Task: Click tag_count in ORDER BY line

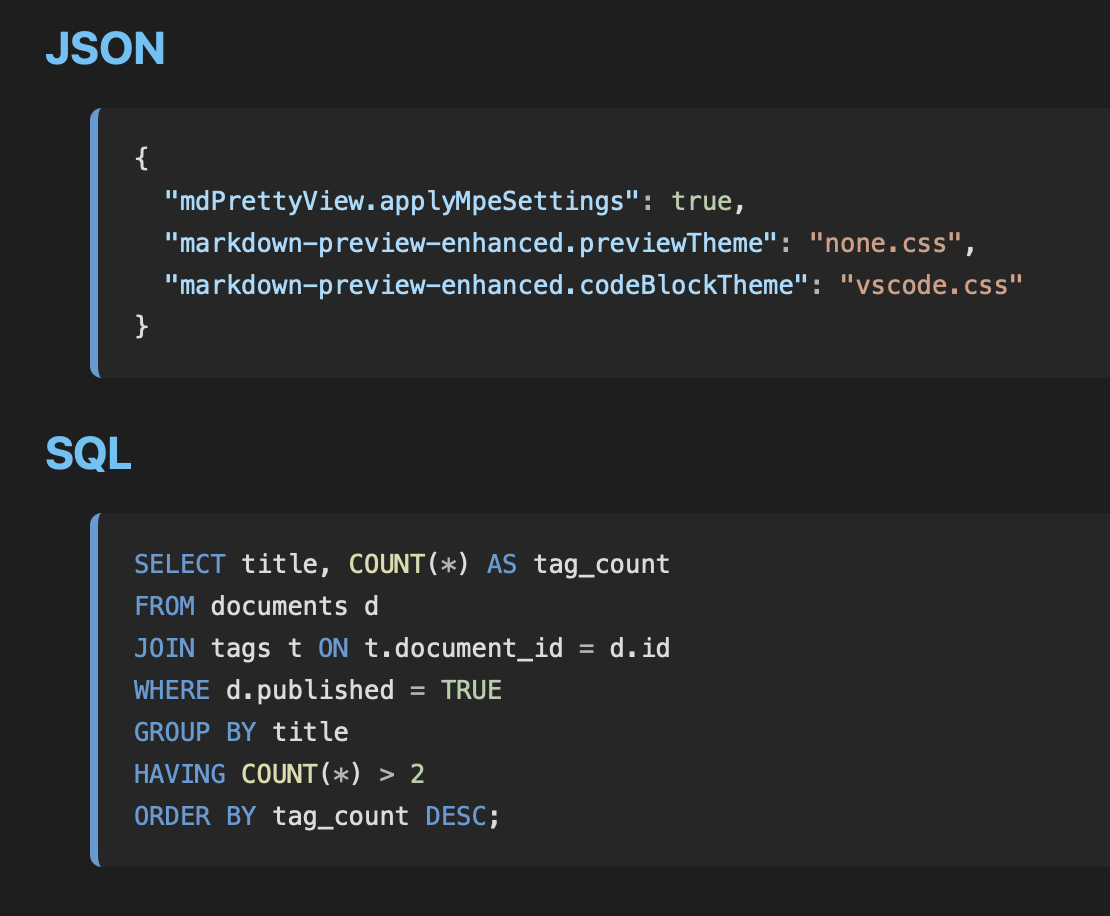Action: 340,817
